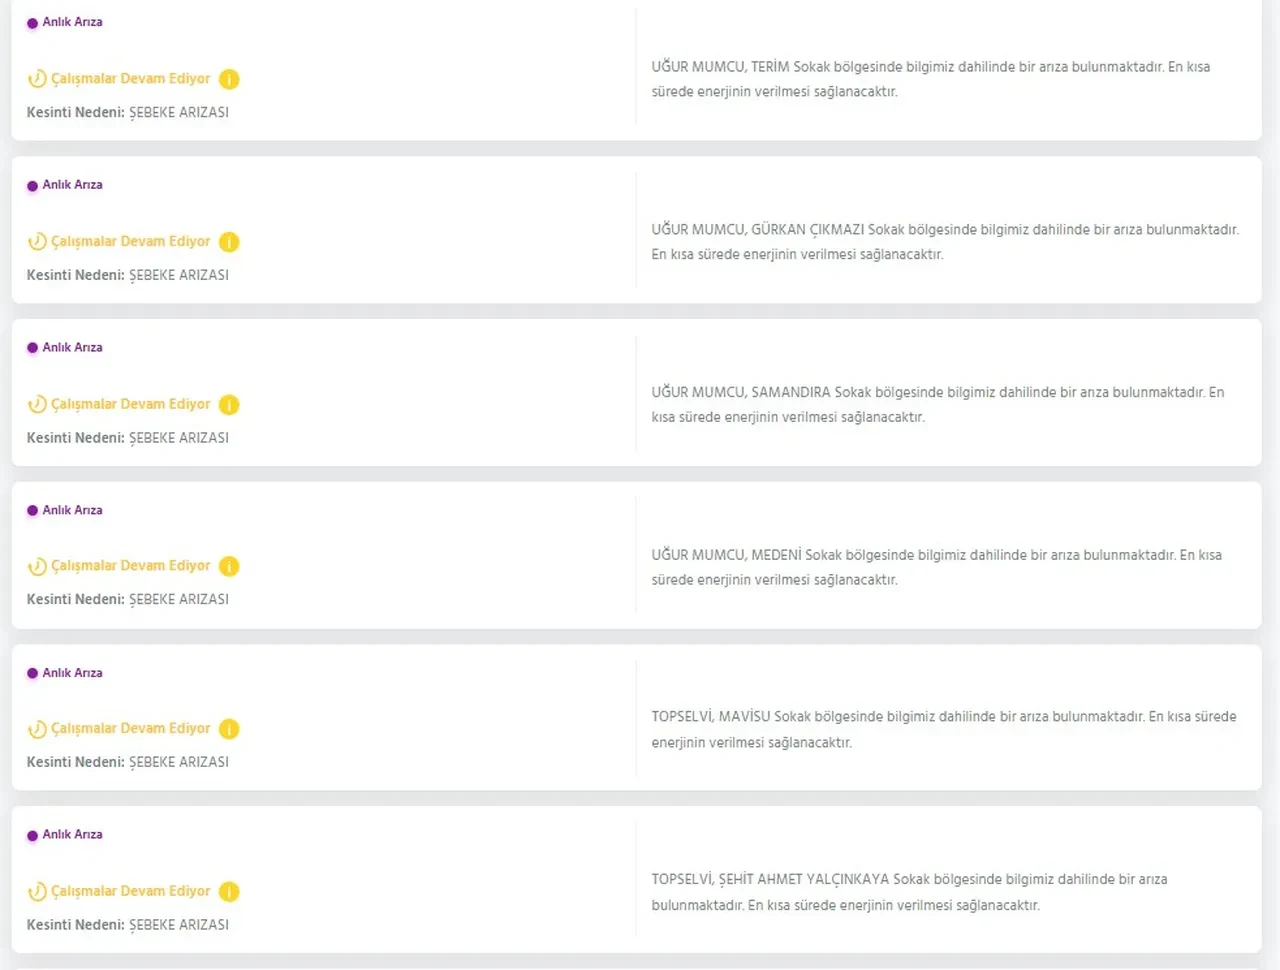This screenshot has width=1280, height=970.
Task: Click the ŞEHİT AHMET YALÇINKAYA Sokak outage description
Action: (909, 892)
